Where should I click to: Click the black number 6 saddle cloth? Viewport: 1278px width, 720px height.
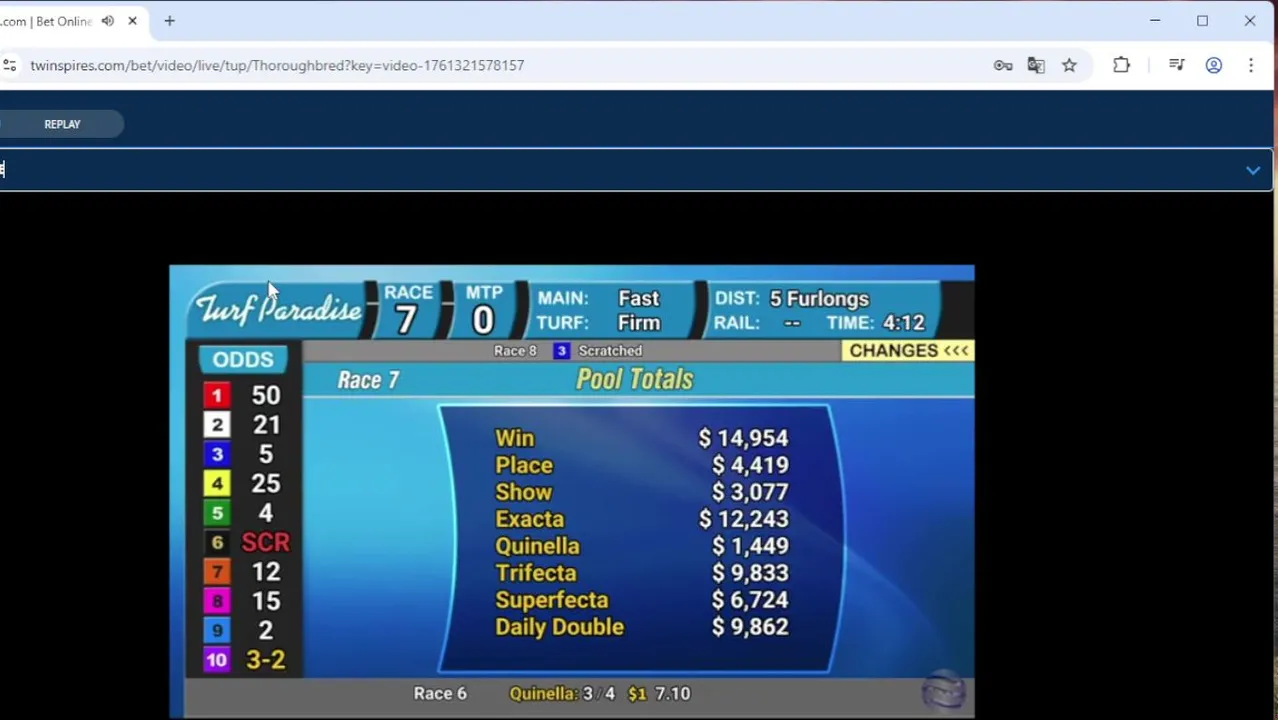(x=217, y=542)
